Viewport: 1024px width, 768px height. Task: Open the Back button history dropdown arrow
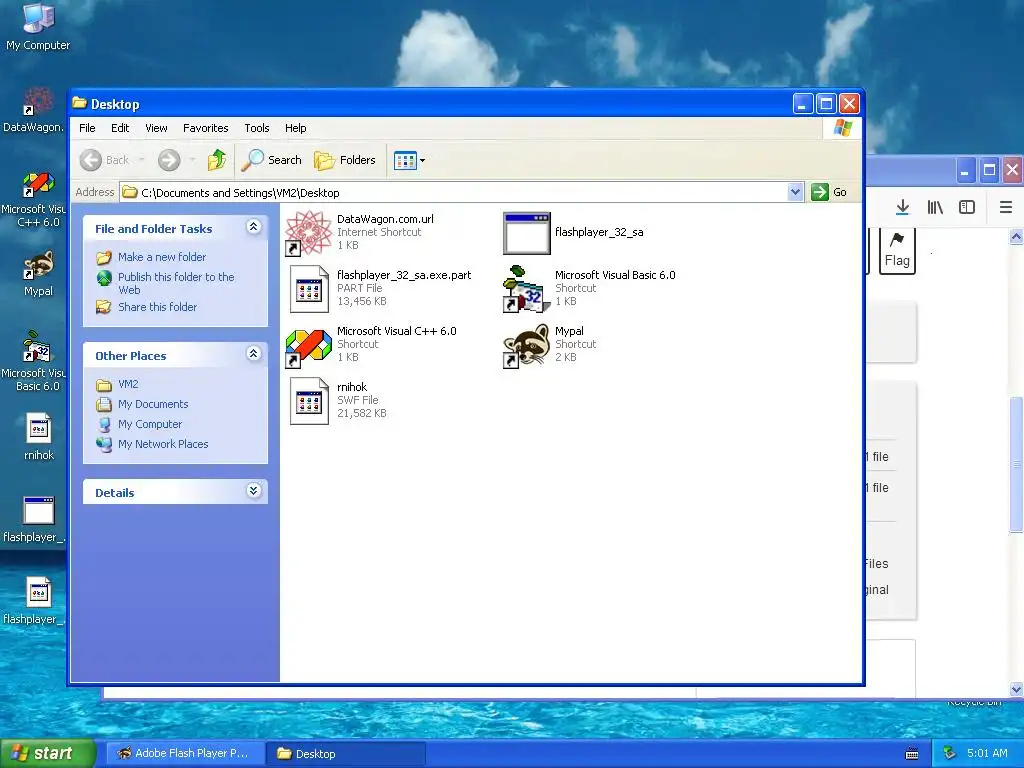click(141, 160)
